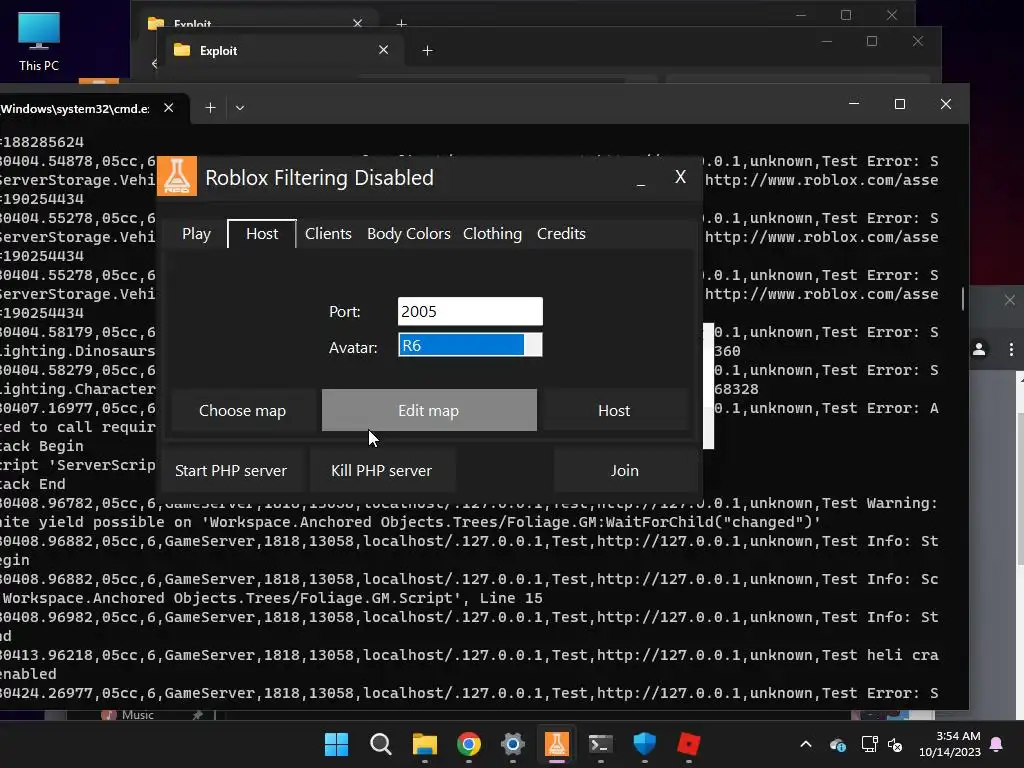Open This PC desktop icon
Image resolution: width=1024 pixels, height=768 pixels.
point(39,41)
